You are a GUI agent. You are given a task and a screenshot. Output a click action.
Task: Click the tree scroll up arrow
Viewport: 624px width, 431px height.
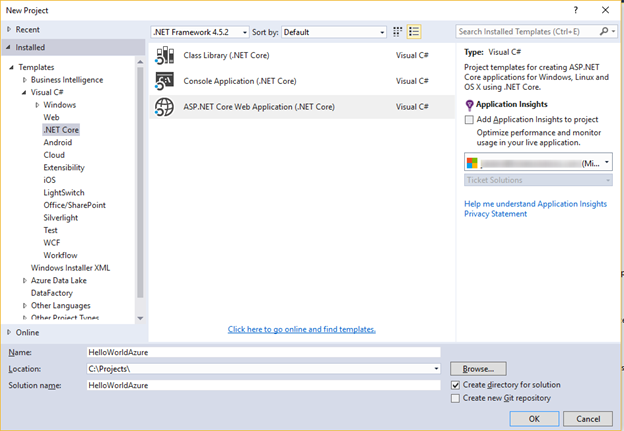pyautogui.click(x=140, y=62)
